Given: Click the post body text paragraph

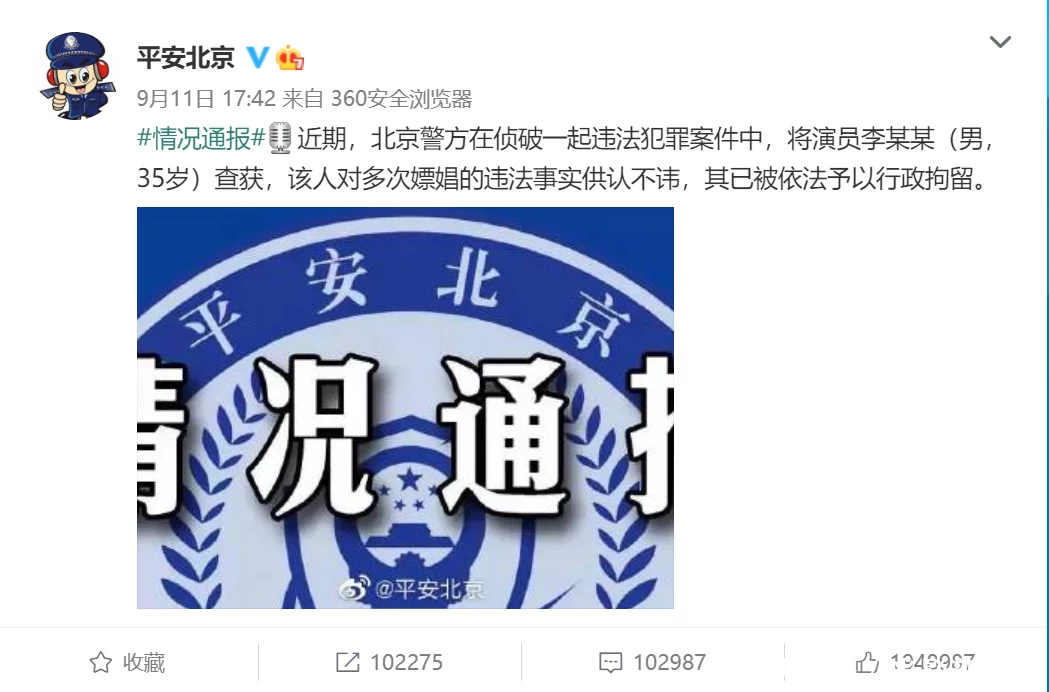Looking at the screenshot, I should (x=565, y=159).
